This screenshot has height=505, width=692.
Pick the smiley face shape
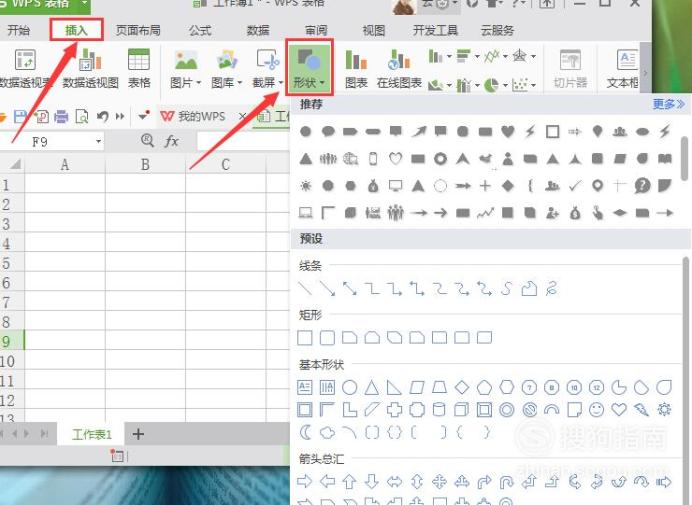(597, 410)
